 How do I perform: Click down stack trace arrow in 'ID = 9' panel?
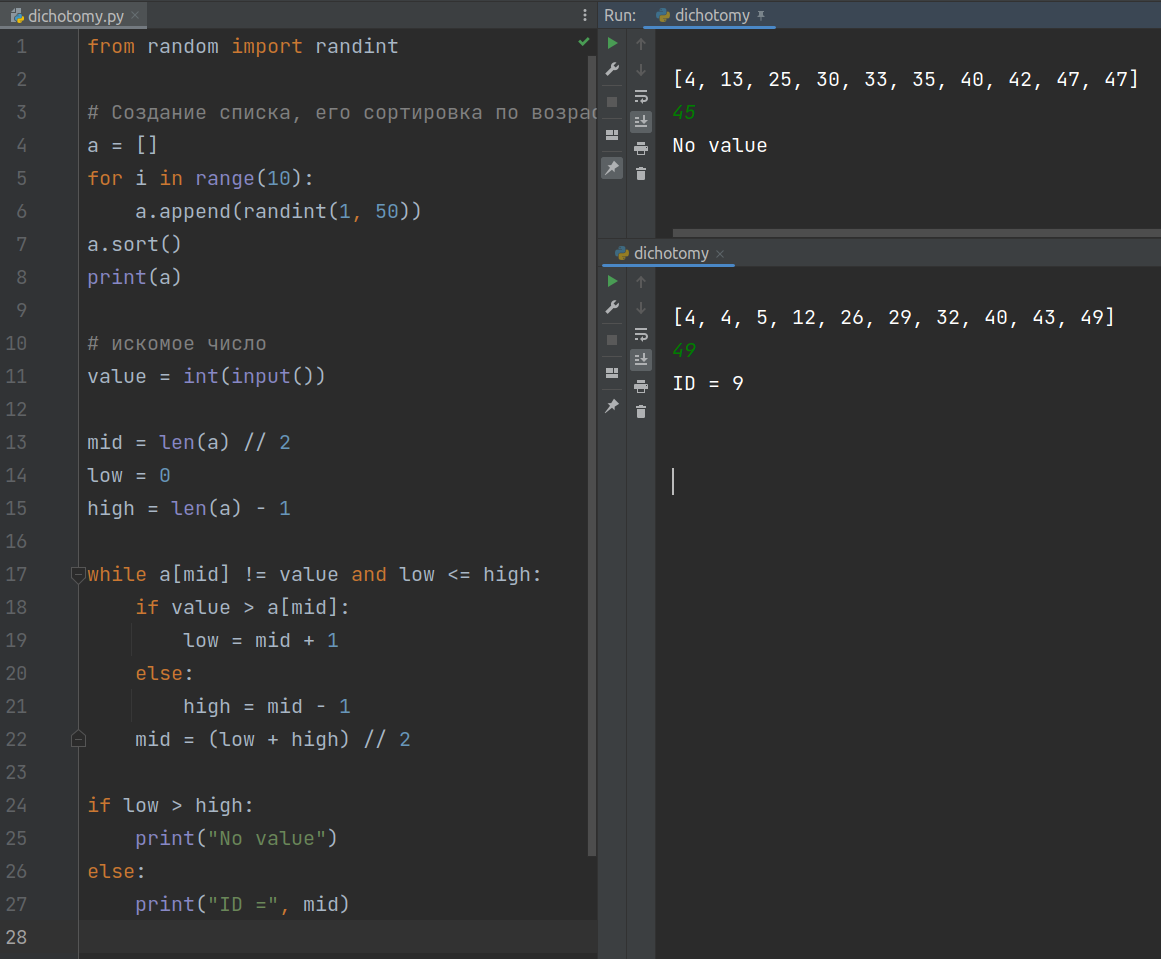click(x=641, y=308)
